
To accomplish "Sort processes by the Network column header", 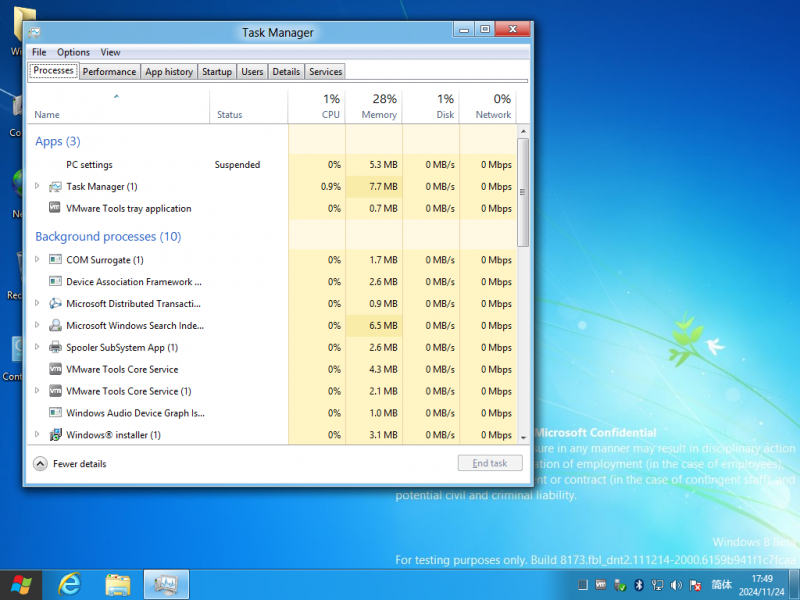I will [488, 107].
